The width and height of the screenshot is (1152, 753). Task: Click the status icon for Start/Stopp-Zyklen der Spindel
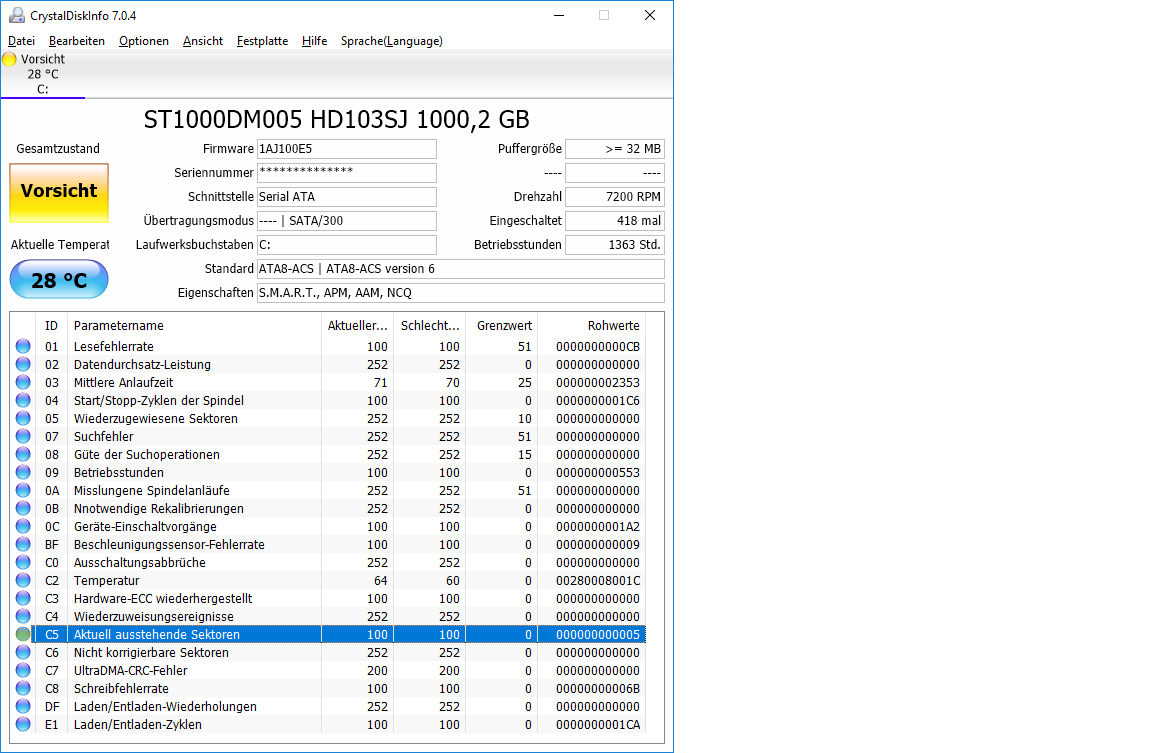24,400
